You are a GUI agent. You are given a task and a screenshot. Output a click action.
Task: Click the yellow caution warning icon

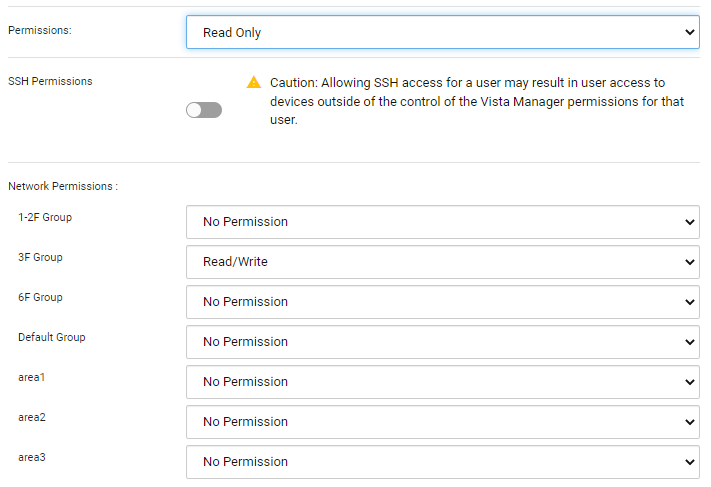(x=254, y=82)
